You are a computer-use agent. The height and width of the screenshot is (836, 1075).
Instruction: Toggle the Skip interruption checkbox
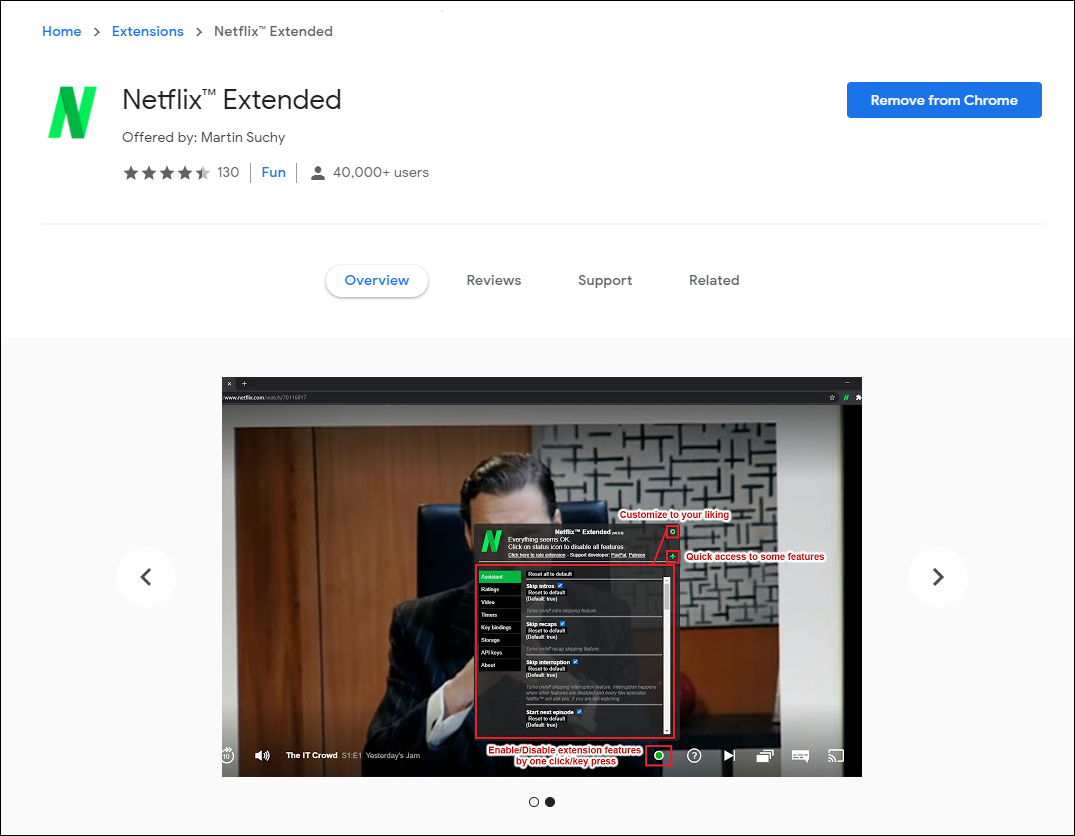(575, 662)
